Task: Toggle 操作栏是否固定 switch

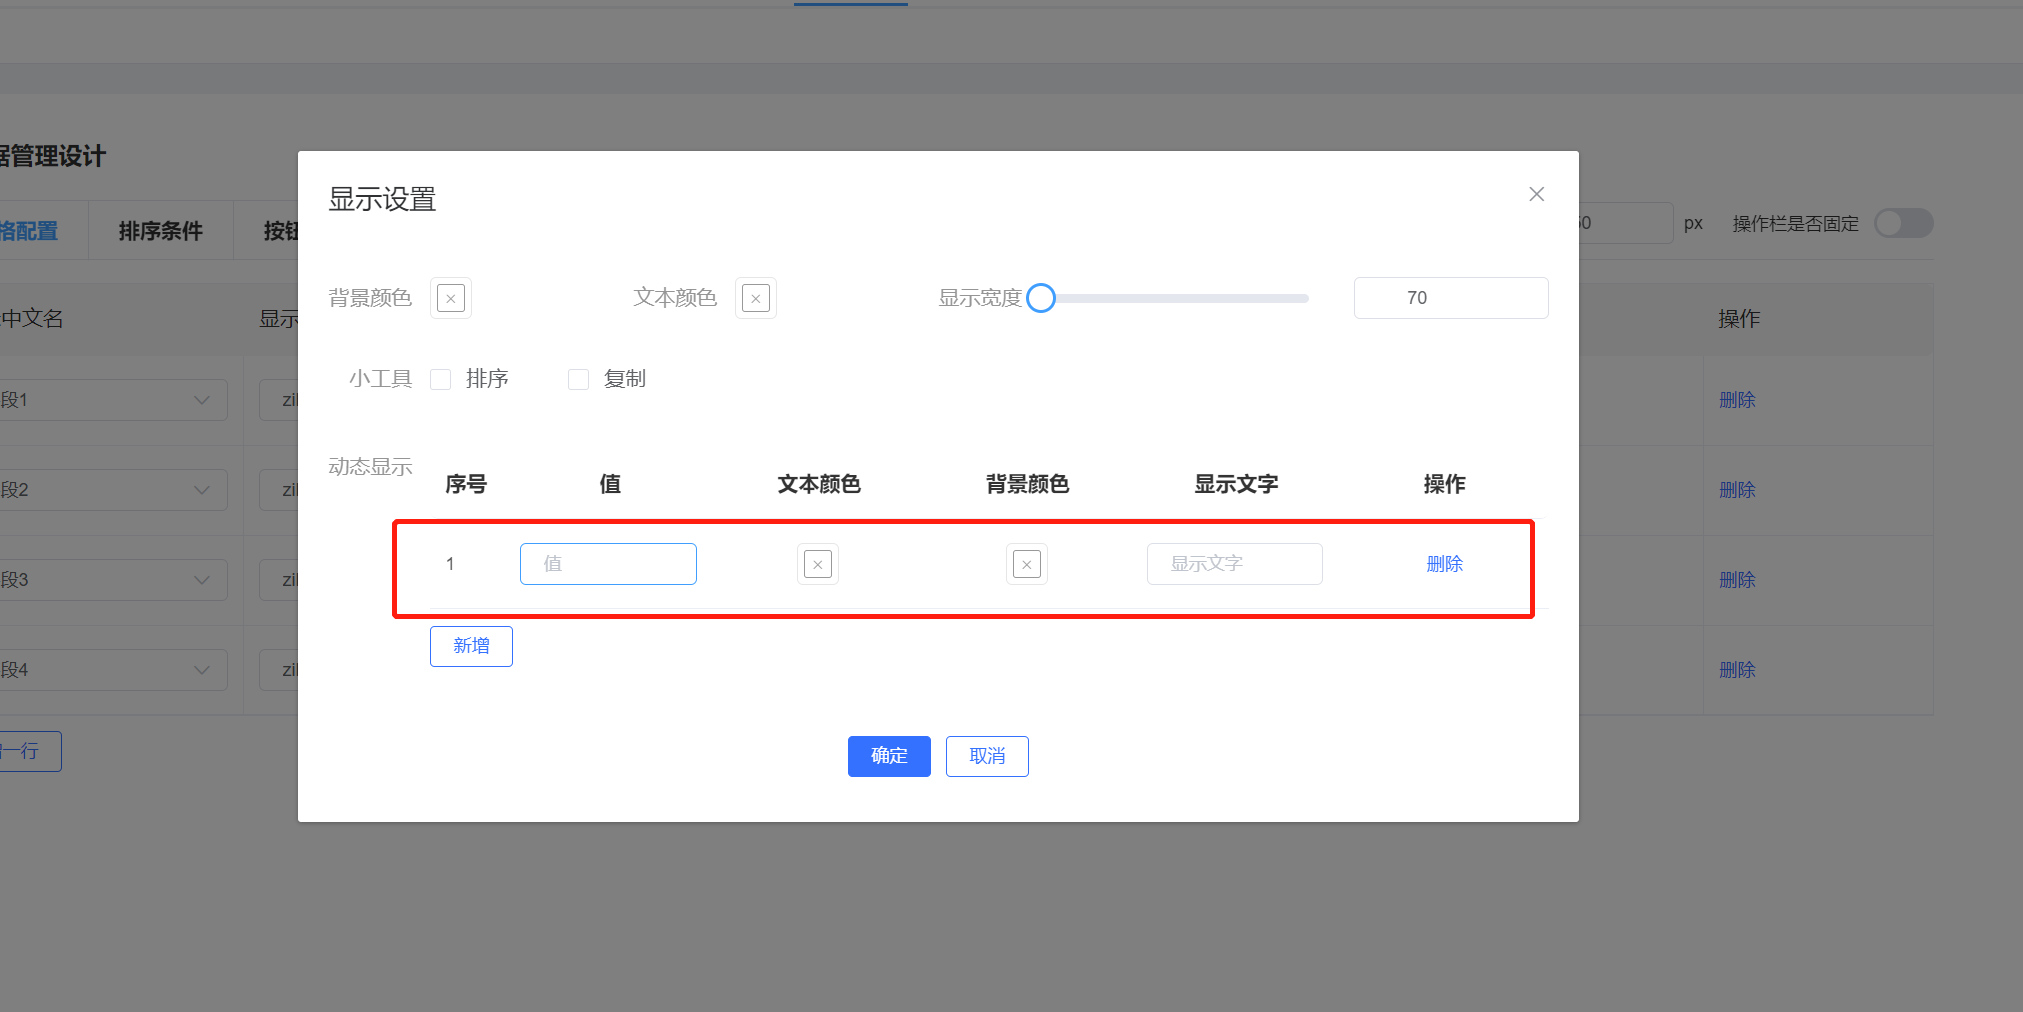Action: point(1901,223)
